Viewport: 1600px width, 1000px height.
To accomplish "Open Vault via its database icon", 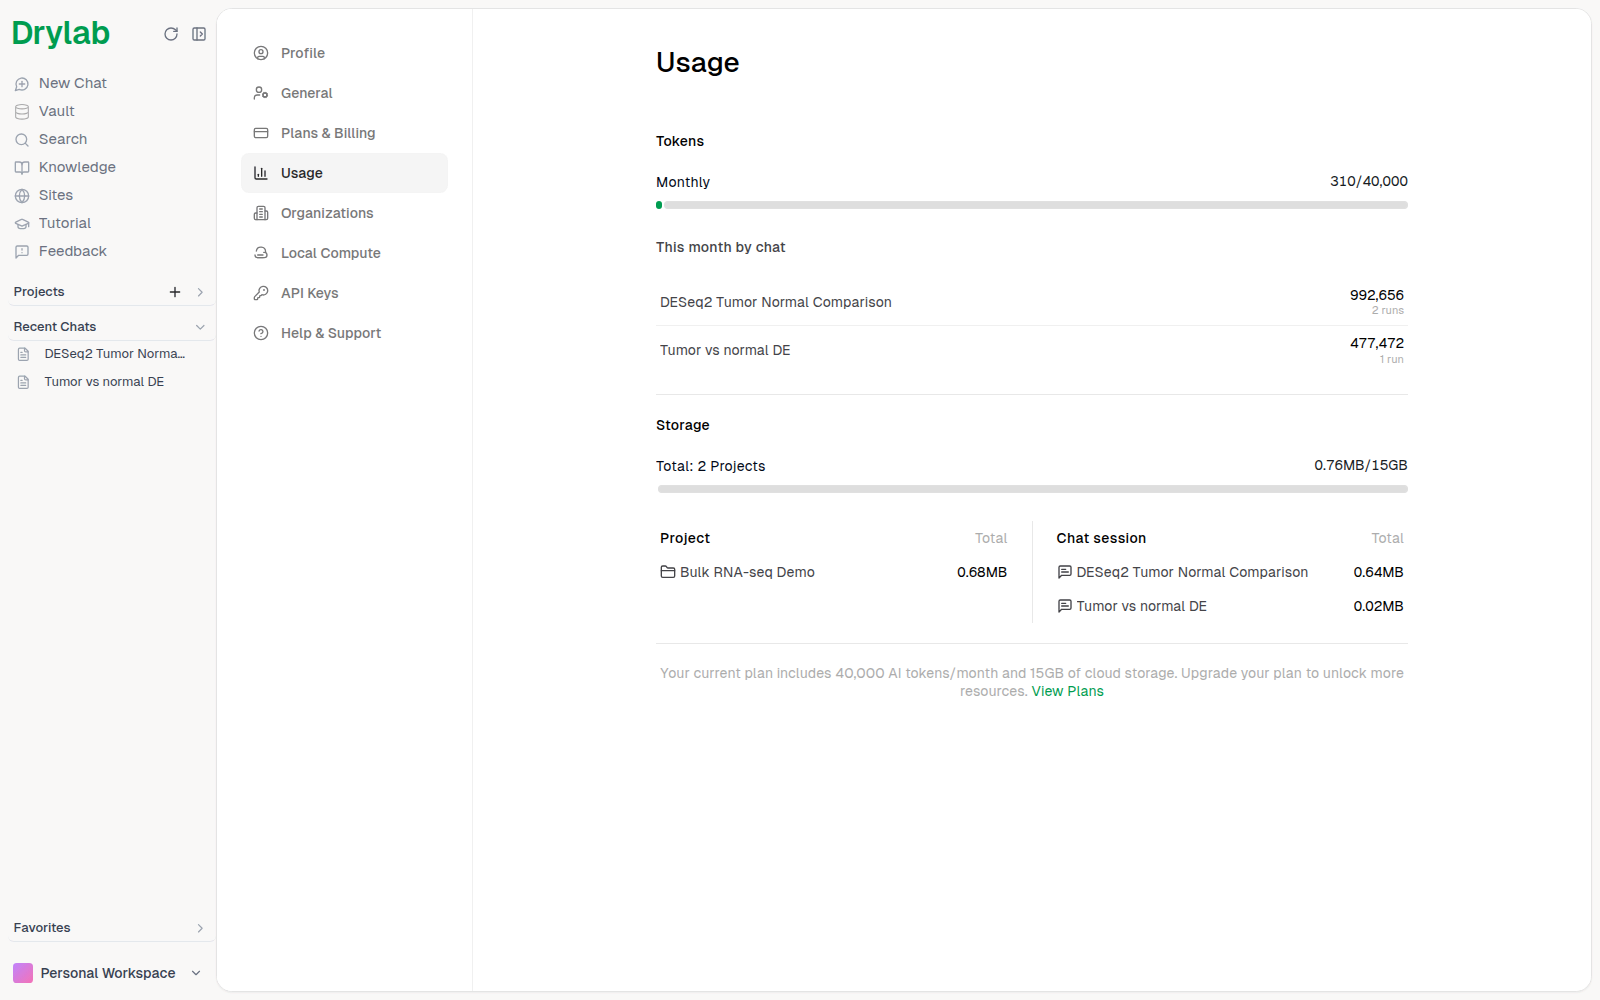I will pyautogui.click(x=22, y=112).
